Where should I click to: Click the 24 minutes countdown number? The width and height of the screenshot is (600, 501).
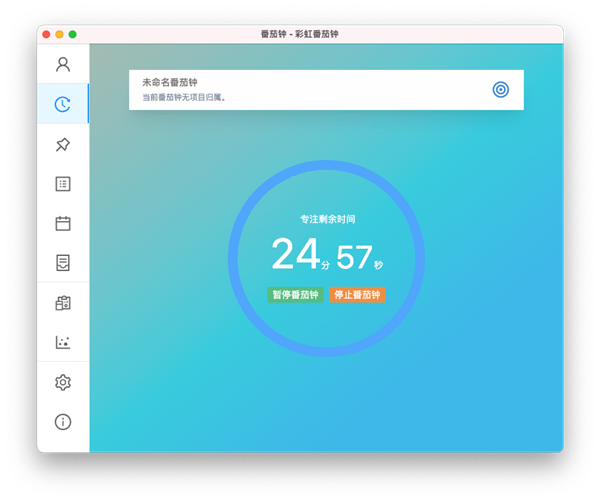[x=295, y=255]
